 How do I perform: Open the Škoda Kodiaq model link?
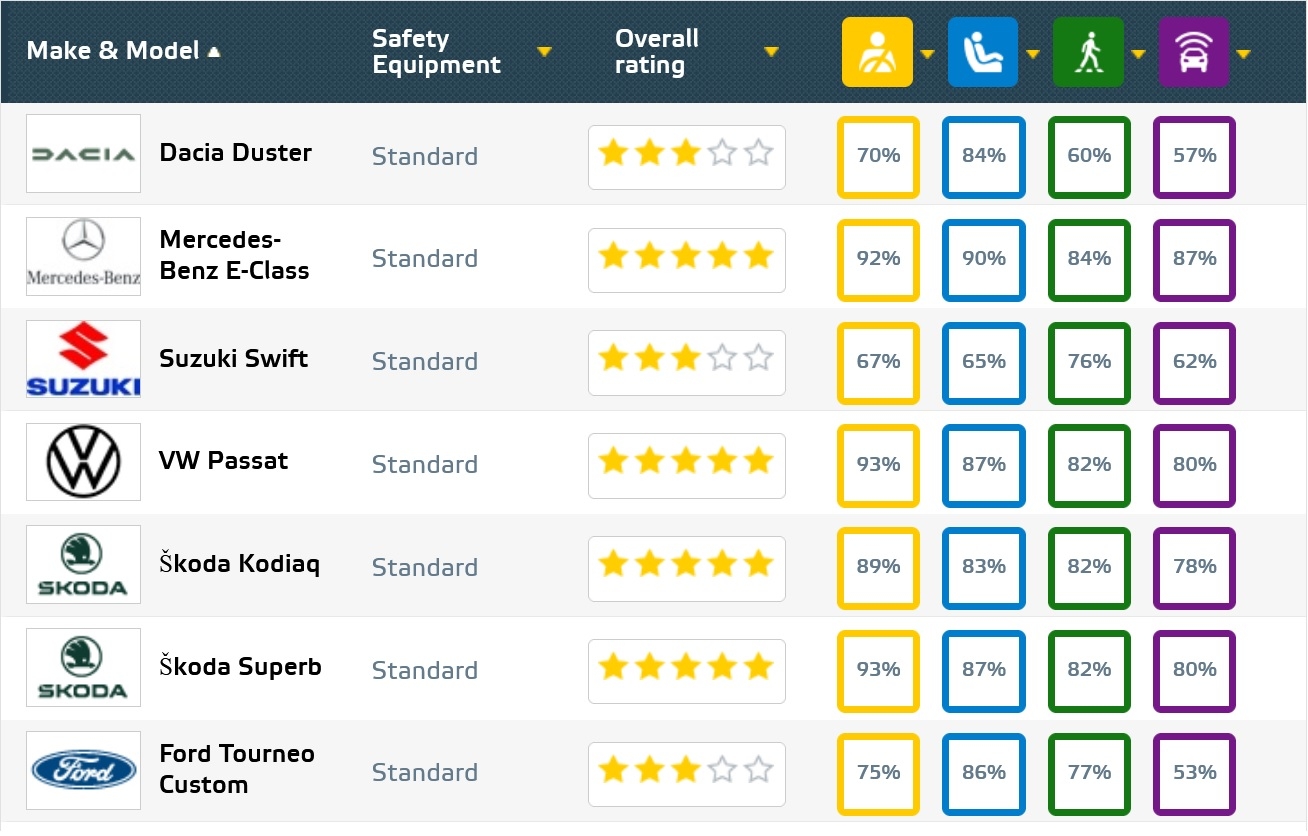pos(239,564)
